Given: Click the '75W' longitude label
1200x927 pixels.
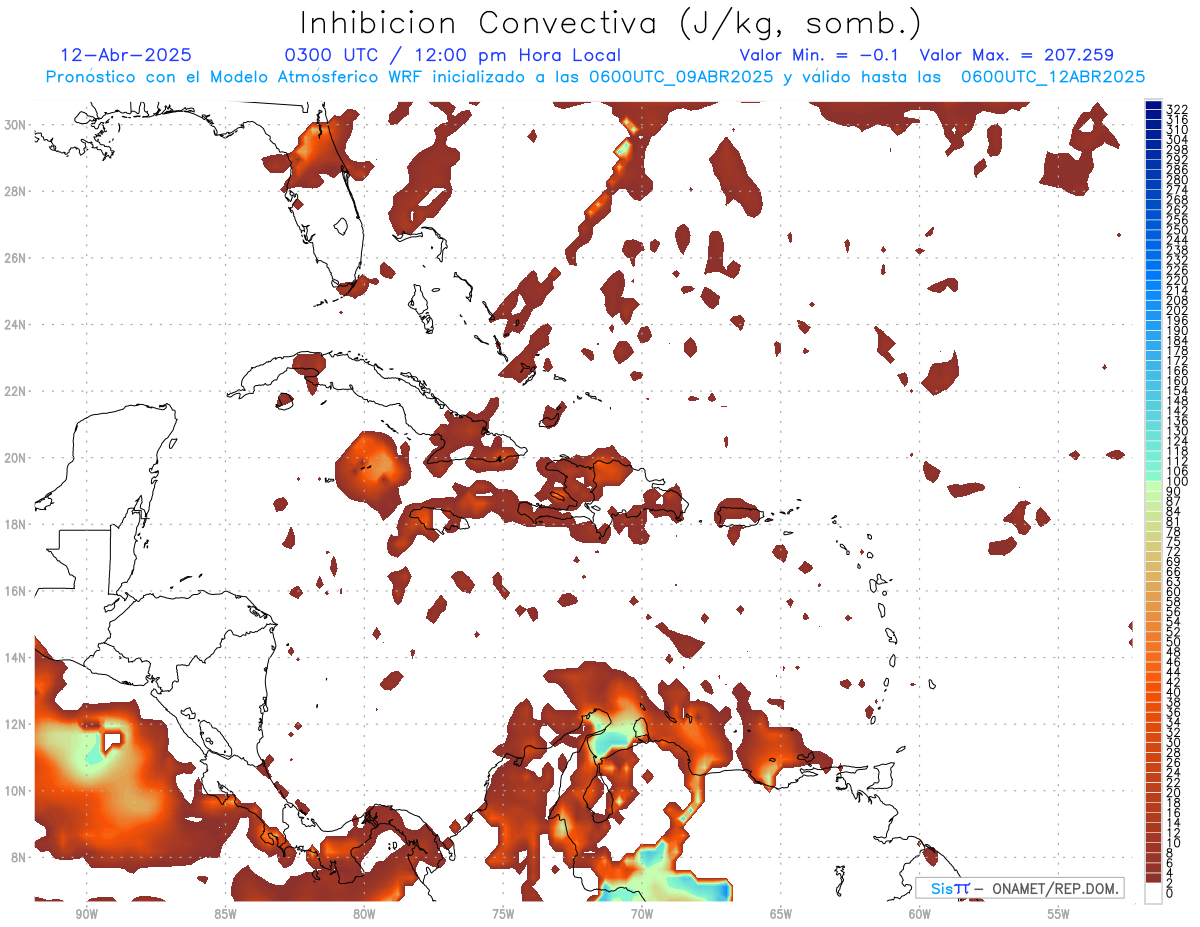Looking at the screenshot, I should pos(503,913).
